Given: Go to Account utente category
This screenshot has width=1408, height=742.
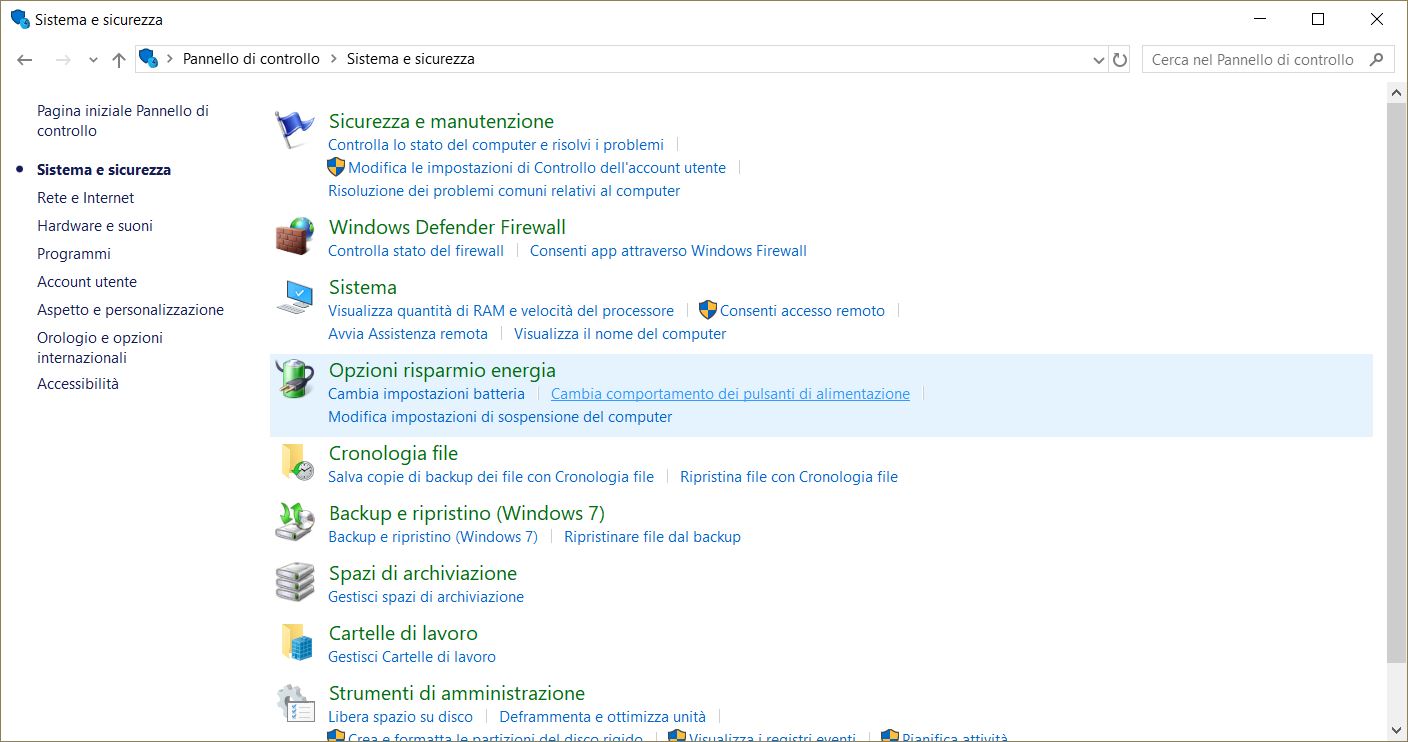Looking at the screenshot, I should coord(87,282).
